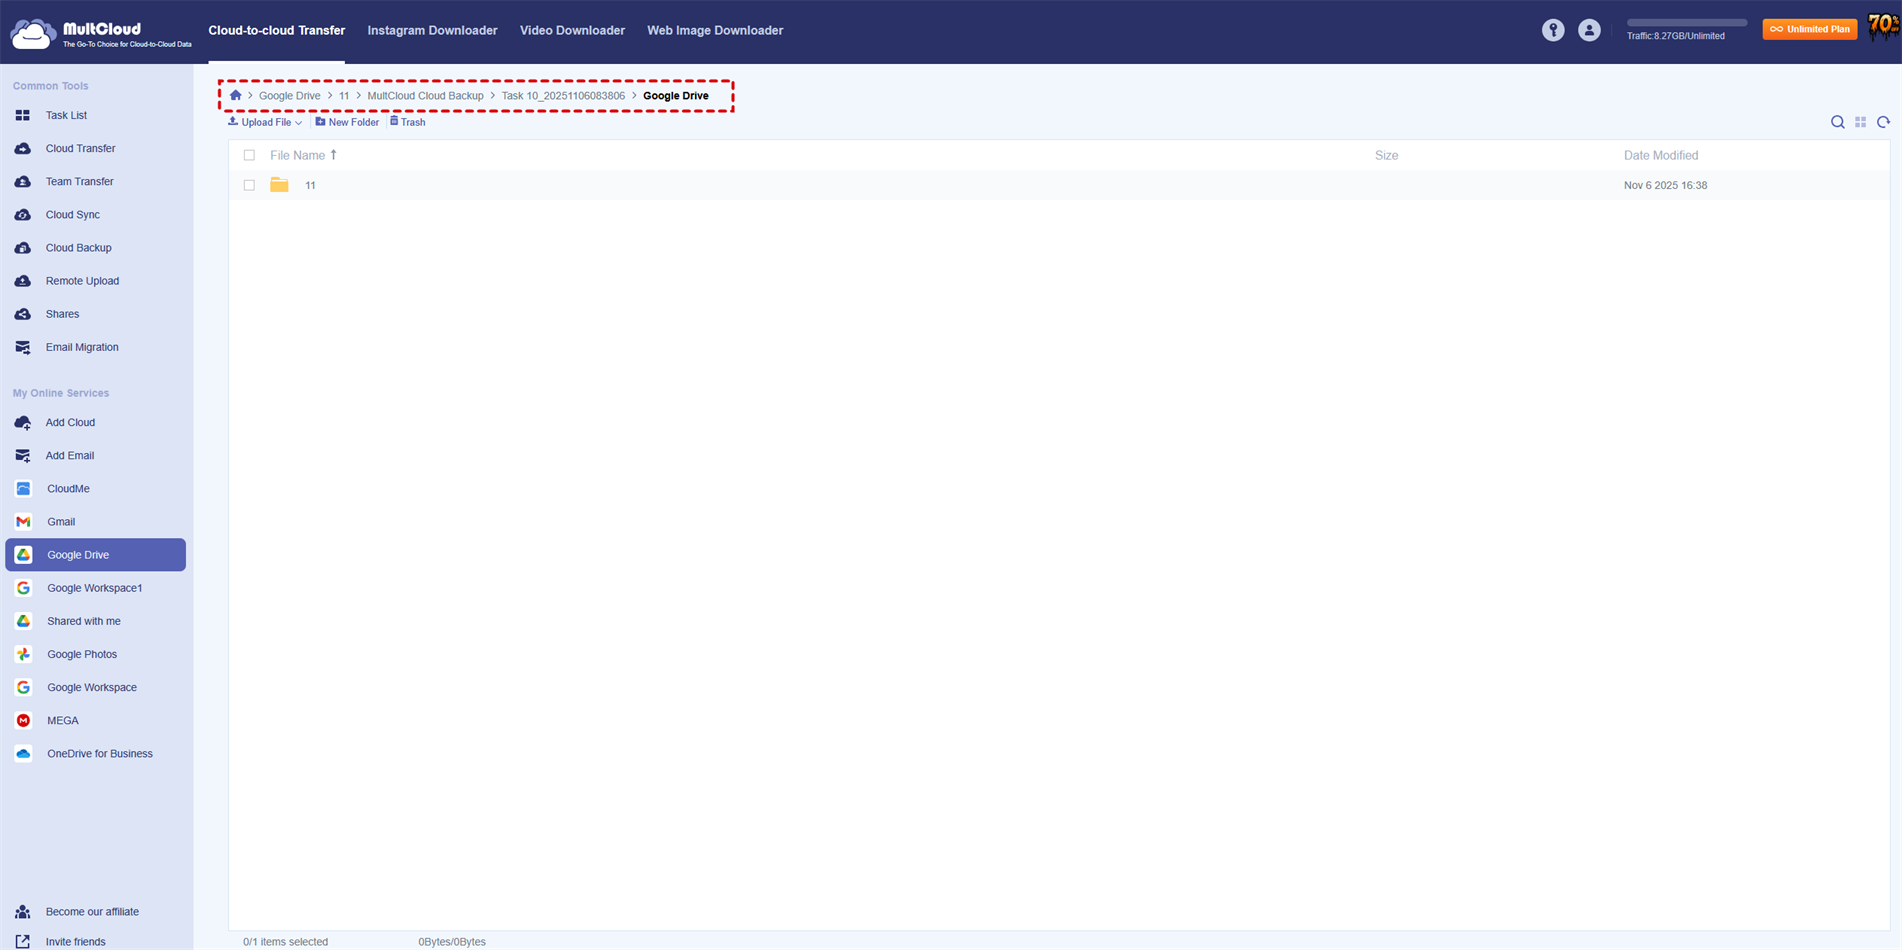Click the Traffic 8.27GB/Unlimited text
Screen dimensions: 1902x950
tap(1676, 36)
